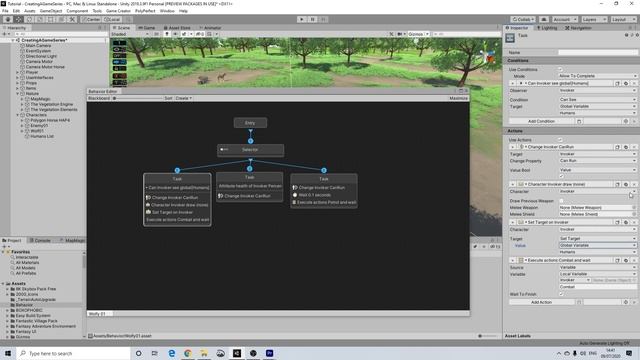Toggle the Use Actions checkbox
The image size is (640, 360).
pos(560,140)
